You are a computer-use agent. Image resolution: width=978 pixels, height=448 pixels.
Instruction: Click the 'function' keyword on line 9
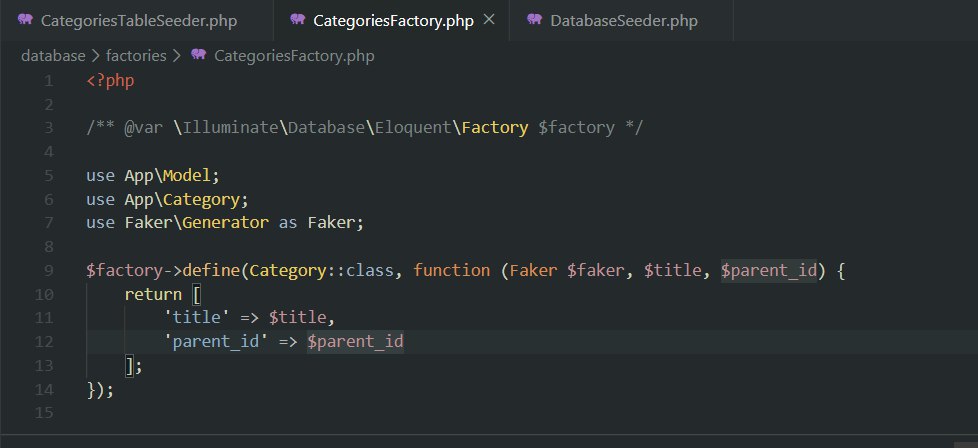(452, 271)
